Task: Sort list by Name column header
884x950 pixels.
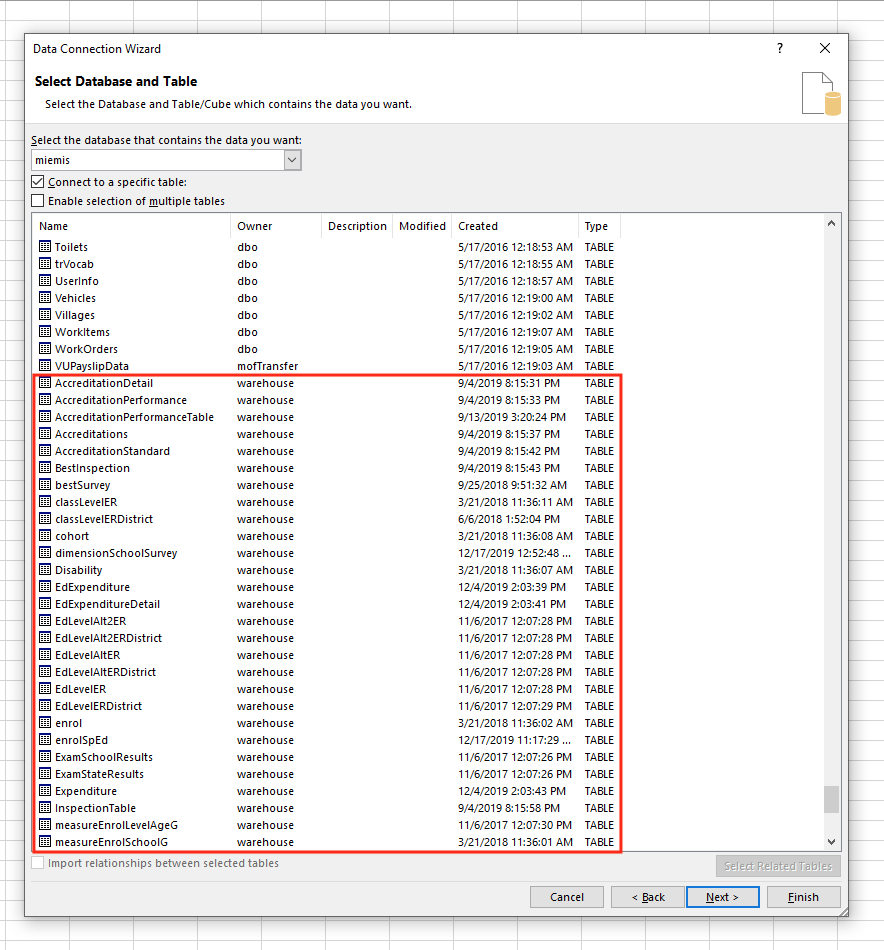Action: click(x=130, y=226)
